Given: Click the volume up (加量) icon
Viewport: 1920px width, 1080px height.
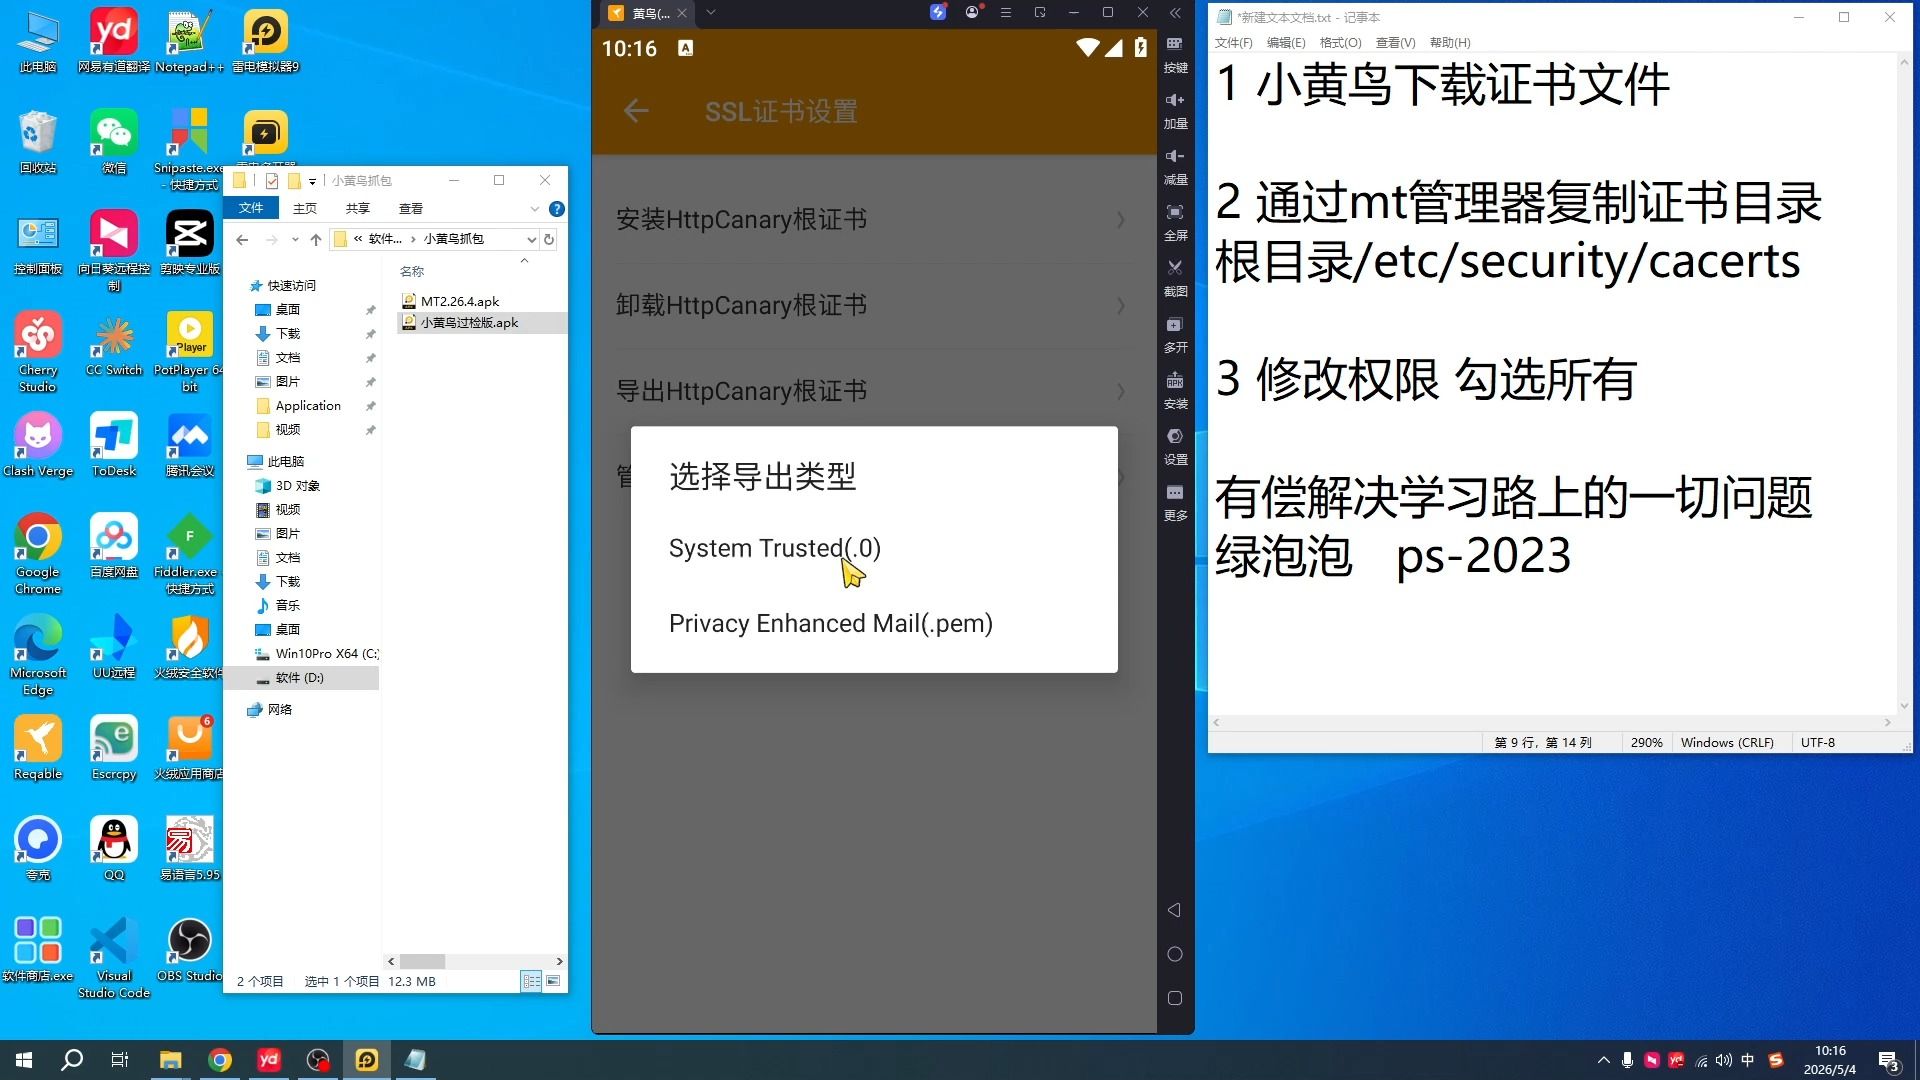Looking at the screenshot, I should click(x=1175, y=100).
